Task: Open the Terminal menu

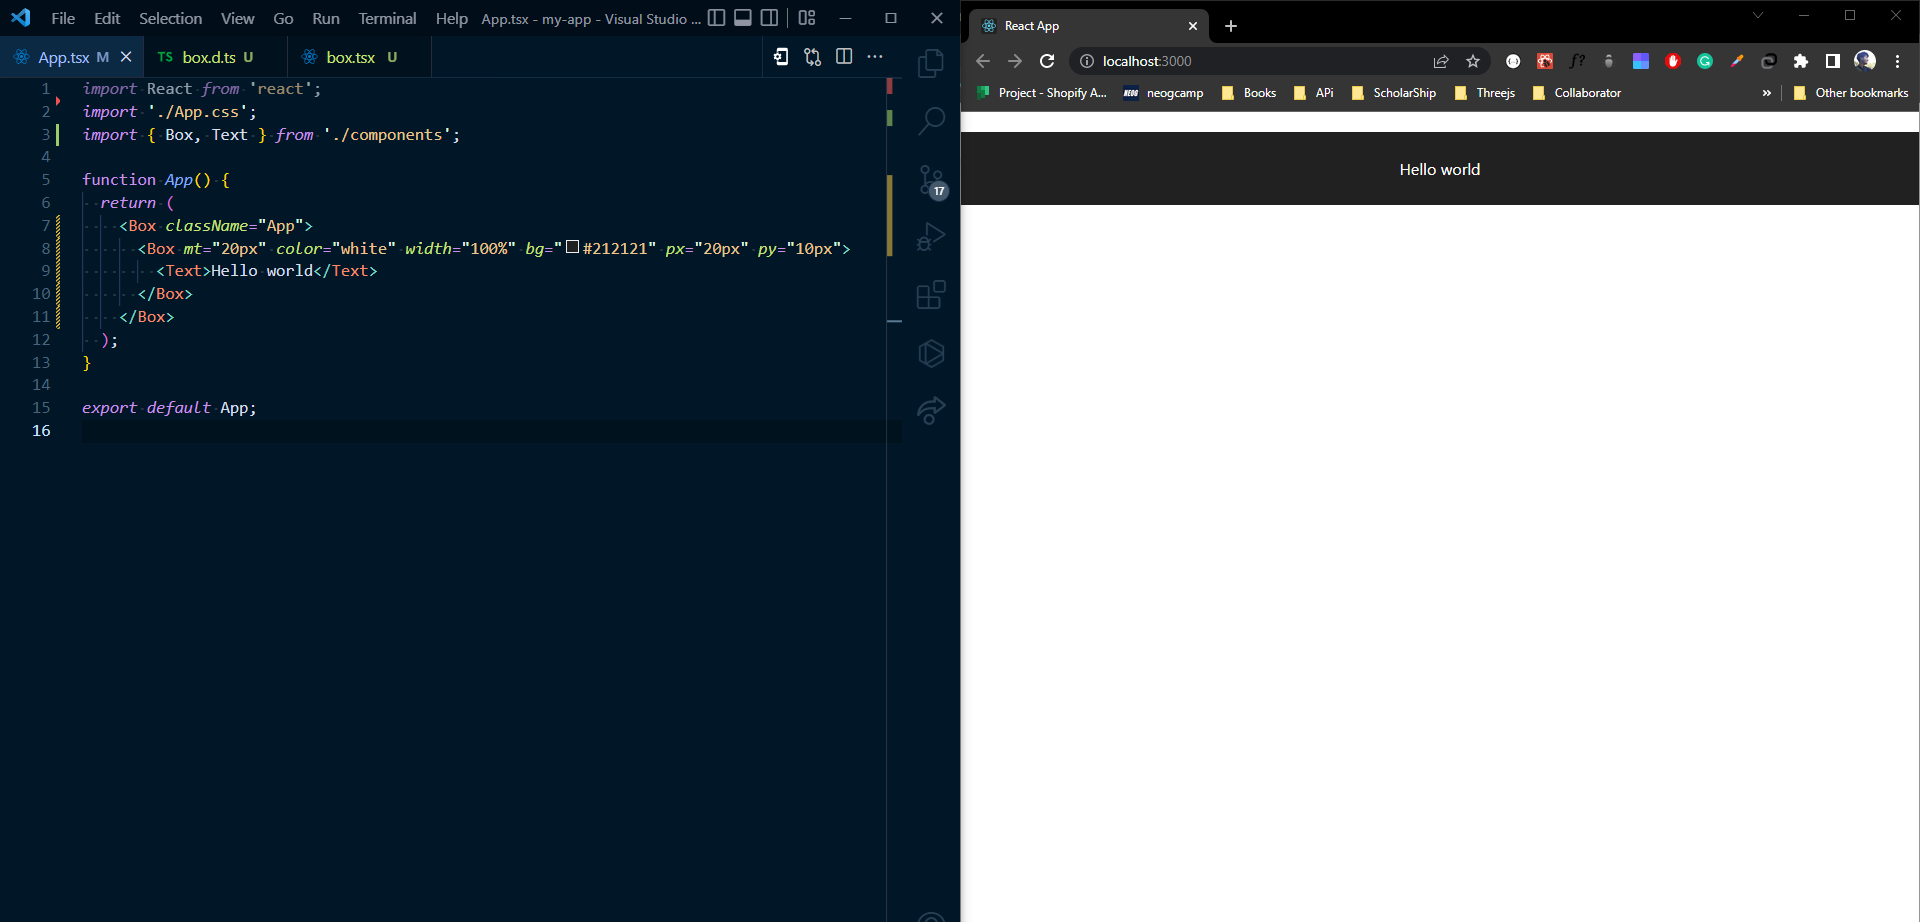Action: [387, 18]
